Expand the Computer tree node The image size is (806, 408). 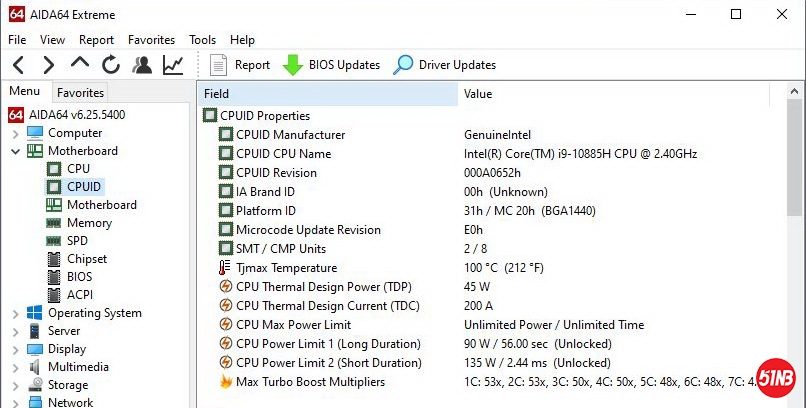[15, 134]
